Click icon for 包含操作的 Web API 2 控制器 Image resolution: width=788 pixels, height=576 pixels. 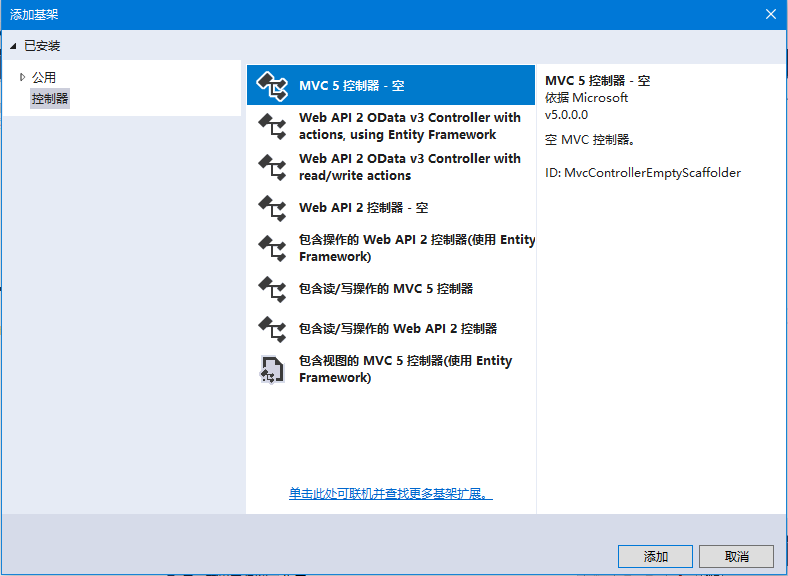click(272, 248)
